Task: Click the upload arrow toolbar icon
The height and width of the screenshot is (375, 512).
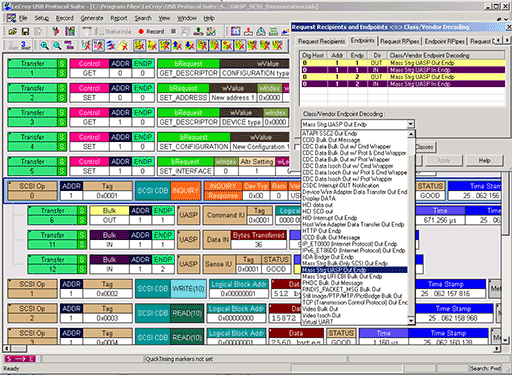Action: click(199, 31)
